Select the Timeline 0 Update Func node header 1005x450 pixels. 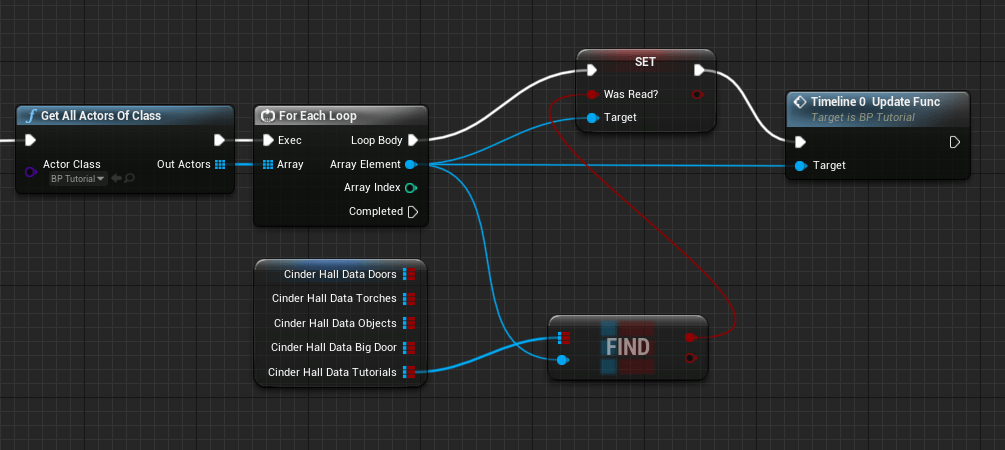click(x=877, y=102)
